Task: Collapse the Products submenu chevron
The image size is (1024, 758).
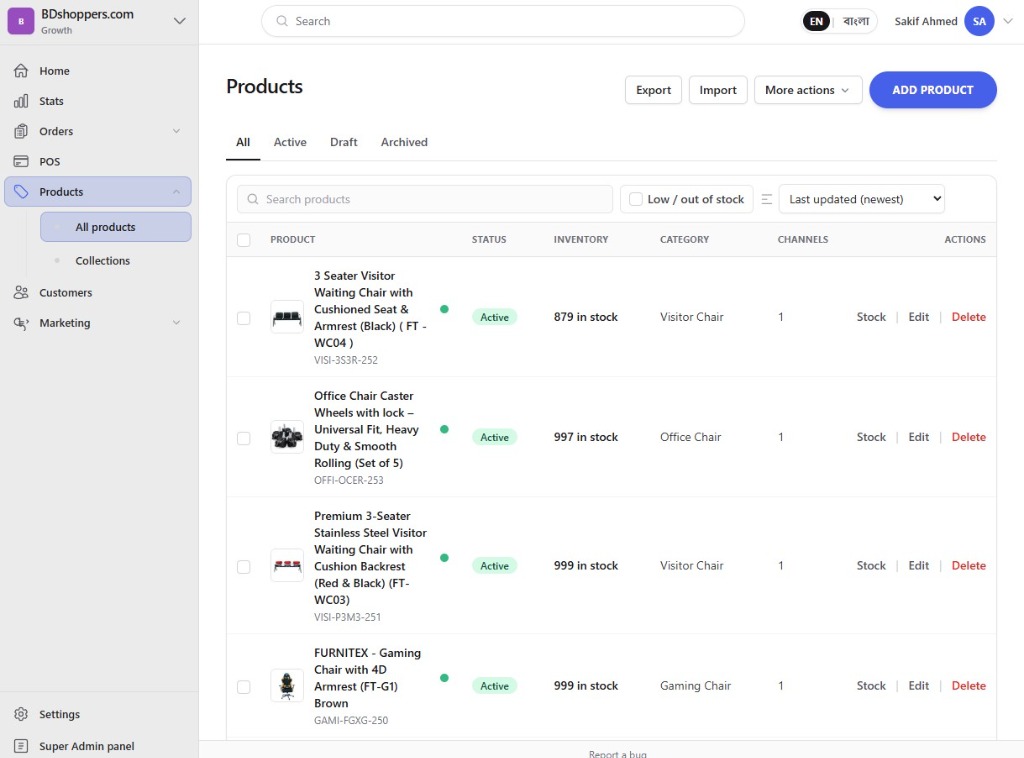Action: pyautogui.click(x=176, y=191)
